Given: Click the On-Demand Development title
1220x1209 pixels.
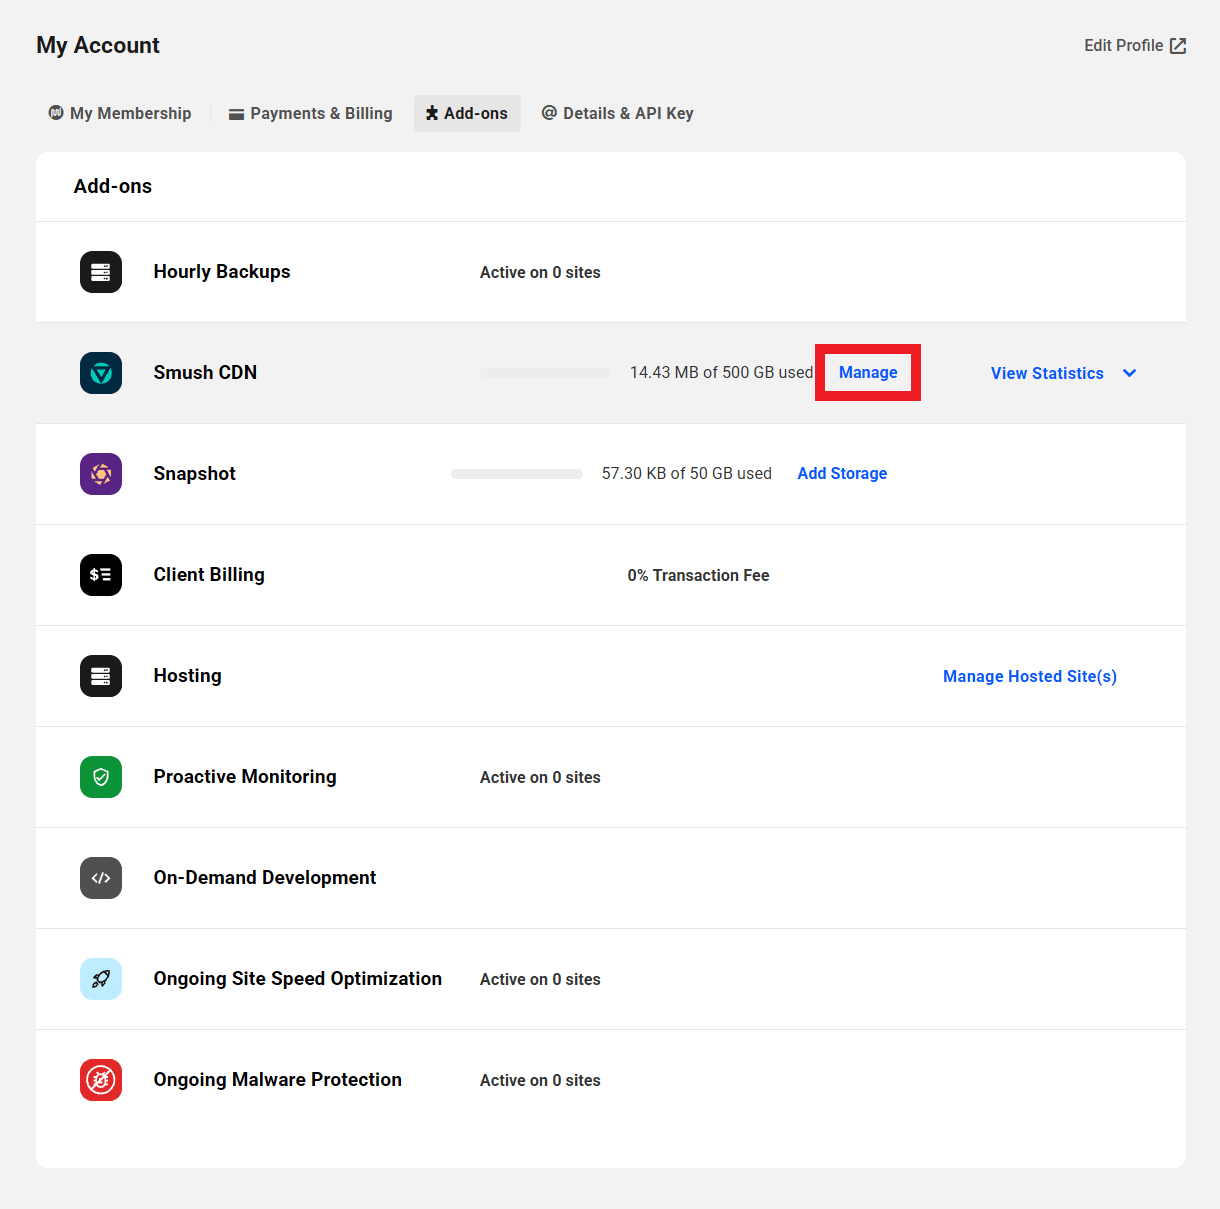Looking at the screenshot, I should 265,878.
